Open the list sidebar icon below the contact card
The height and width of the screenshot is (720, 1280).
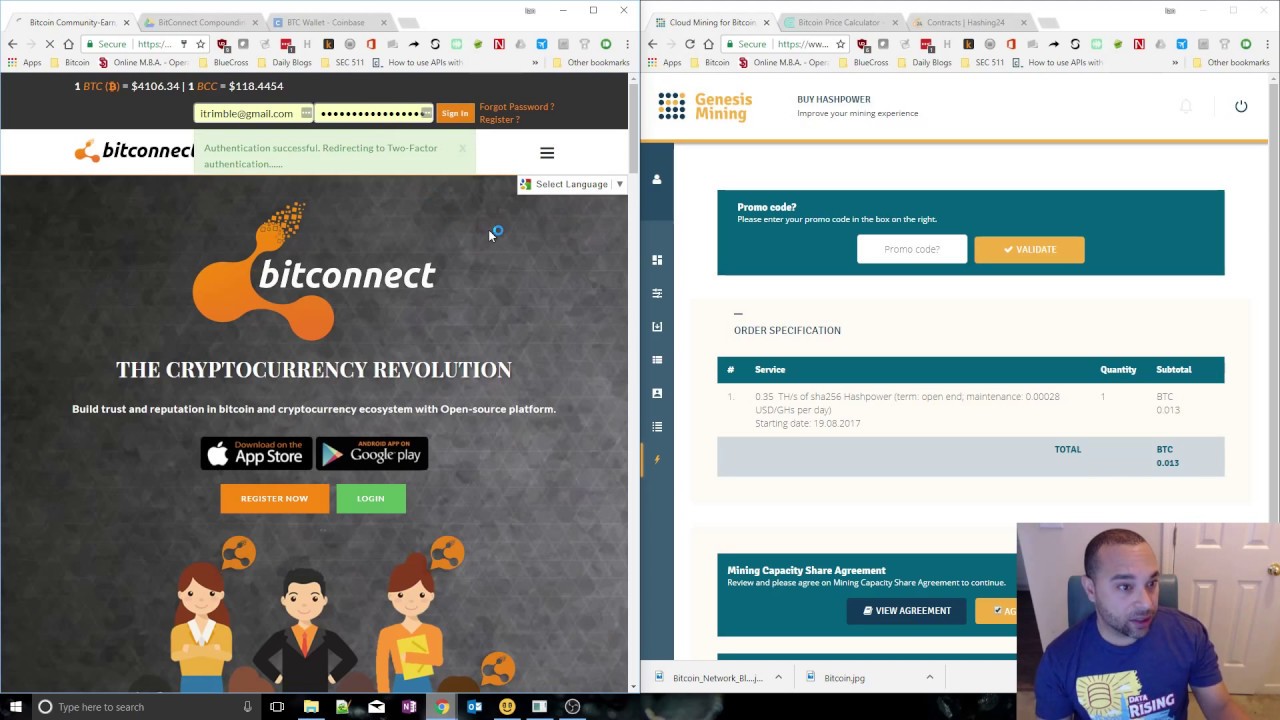657,427
